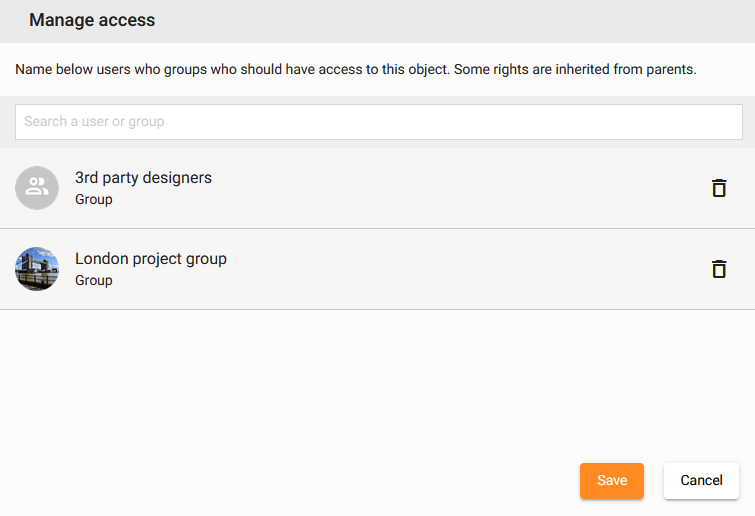The height and width of the screenshot is (516, 755).
Task: Click blank middle of 3rd party designers row
Action: 450,188
